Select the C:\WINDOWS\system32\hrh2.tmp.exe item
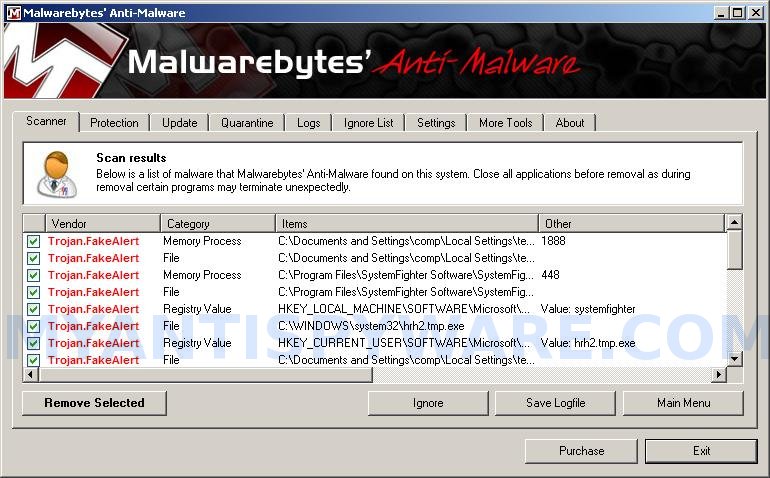770x478 pixels. pos(371,326)
